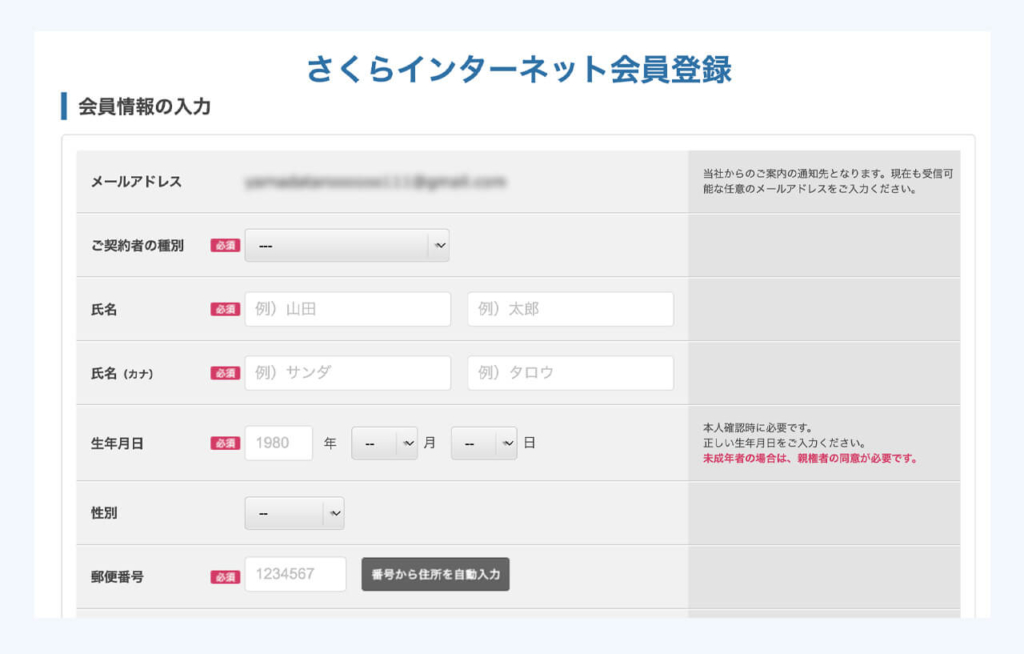Click the birth year field 1980
This screenshot has height=654, width=1024.
279,443
